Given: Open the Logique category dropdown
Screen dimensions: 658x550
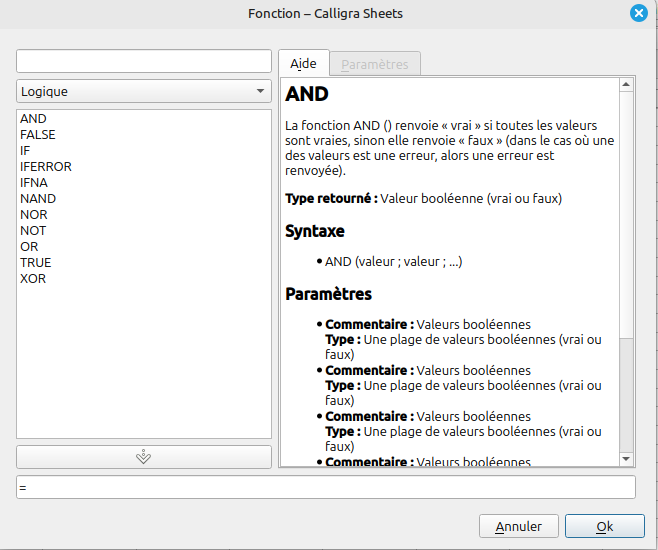Looking at the screenshot, I should click(x=144, y=91).
